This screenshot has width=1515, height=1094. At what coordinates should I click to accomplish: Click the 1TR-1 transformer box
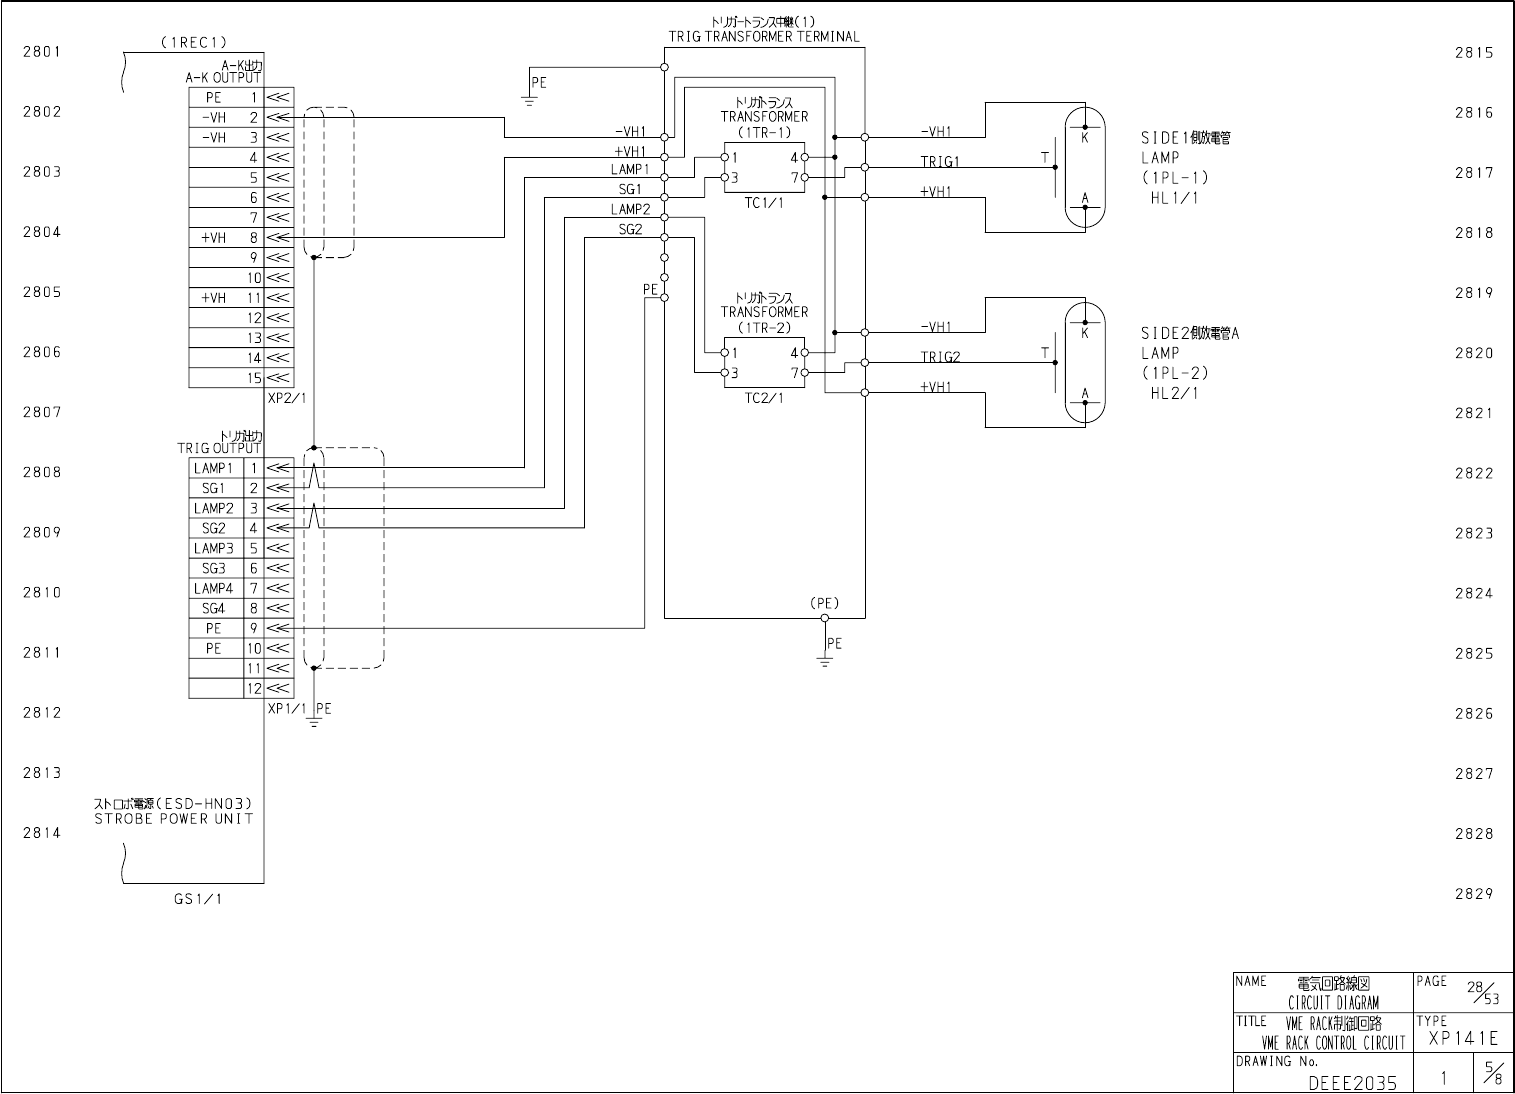(765, 167)
